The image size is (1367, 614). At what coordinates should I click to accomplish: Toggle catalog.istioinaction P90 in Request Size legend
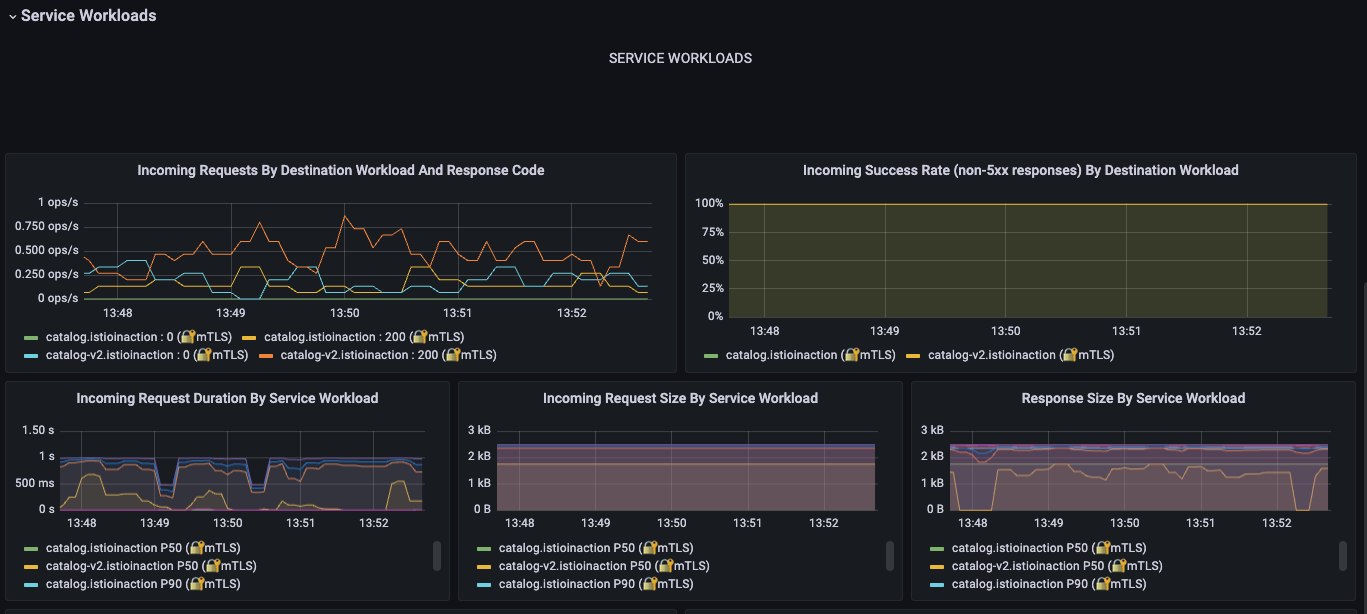596,584
